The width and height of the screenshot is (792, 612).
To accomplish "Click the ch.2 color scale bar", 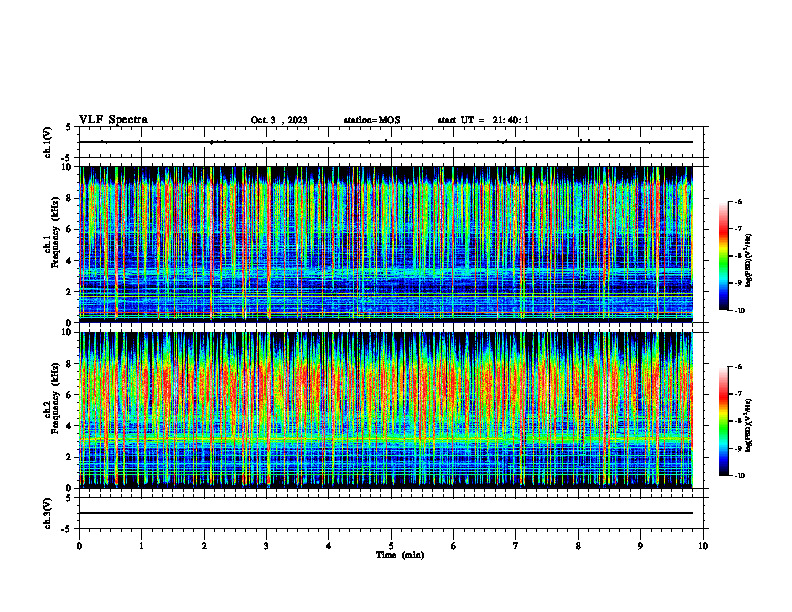I will [724, 421].
